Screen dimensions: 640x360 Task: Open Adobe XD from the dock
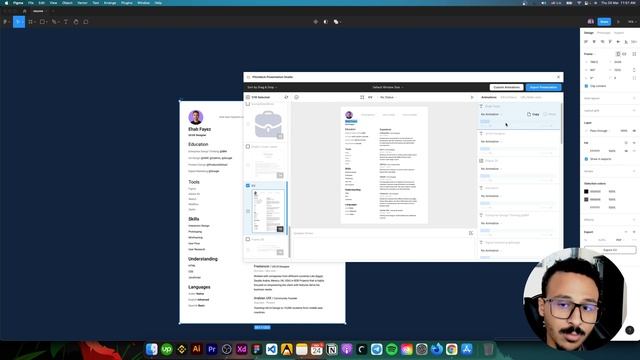(x=241, y=349)
